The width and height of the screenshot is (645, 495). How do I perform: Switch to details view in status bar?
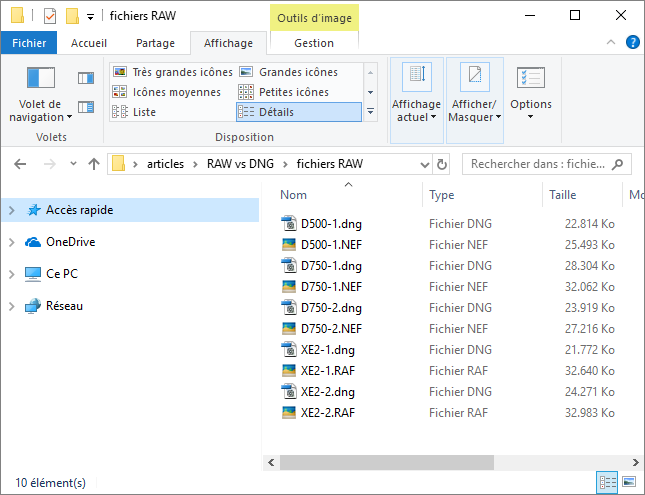coord(608,482)
